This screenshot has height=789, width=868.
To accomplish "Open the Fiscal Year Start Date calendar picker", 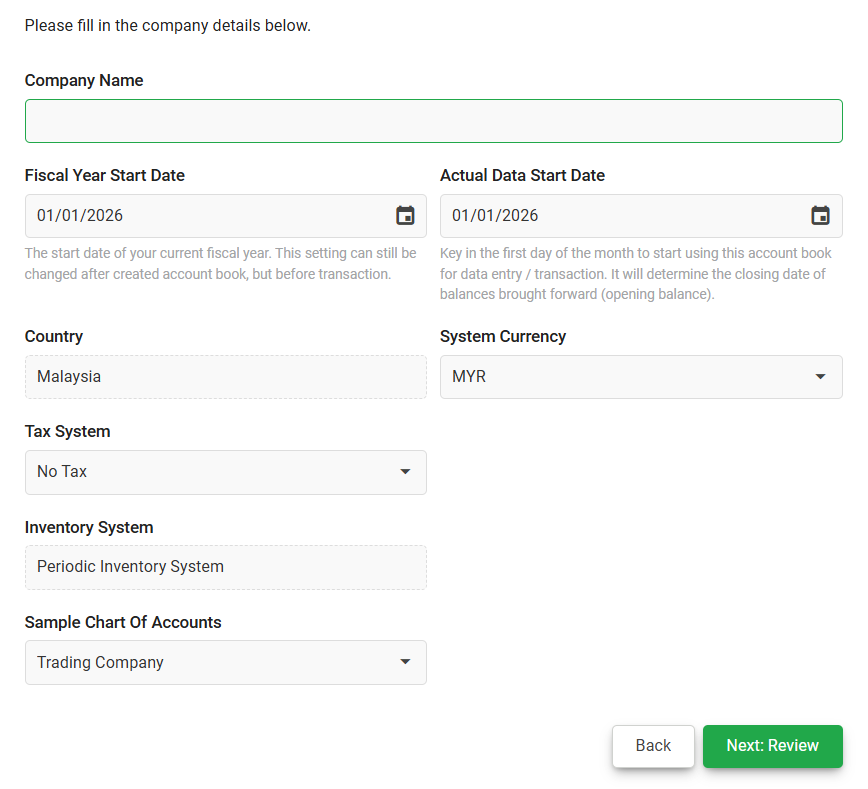I will coord(405,215).
